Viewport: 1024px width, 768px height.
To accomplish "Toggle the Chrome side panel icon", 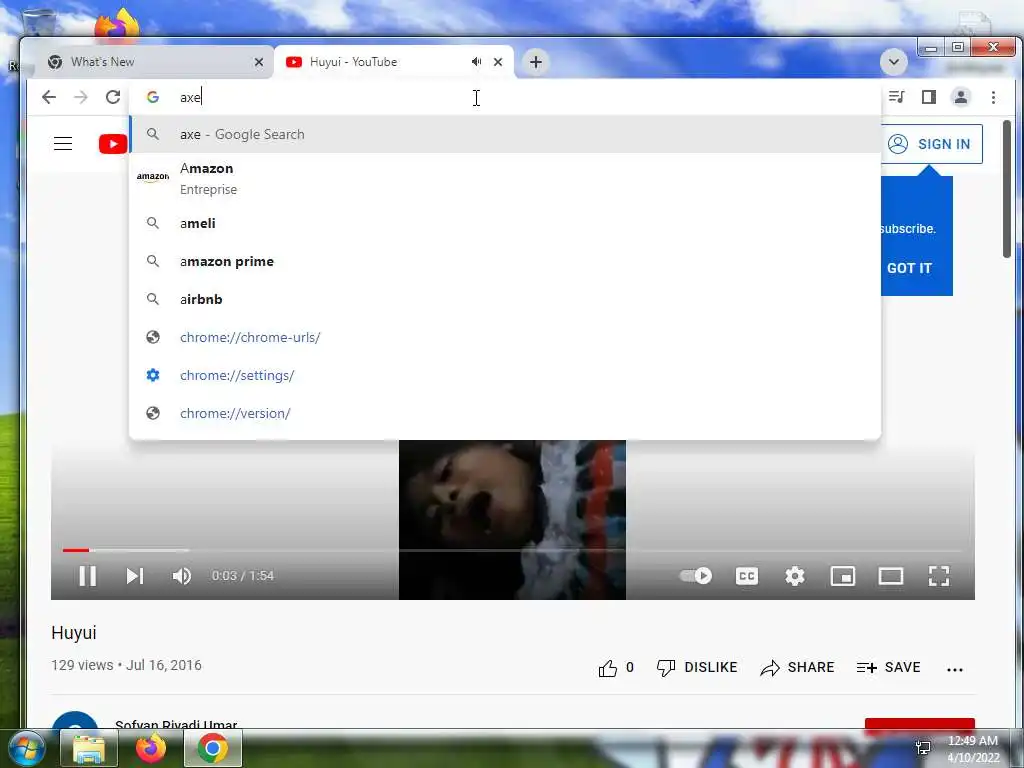I will (929, 97).
